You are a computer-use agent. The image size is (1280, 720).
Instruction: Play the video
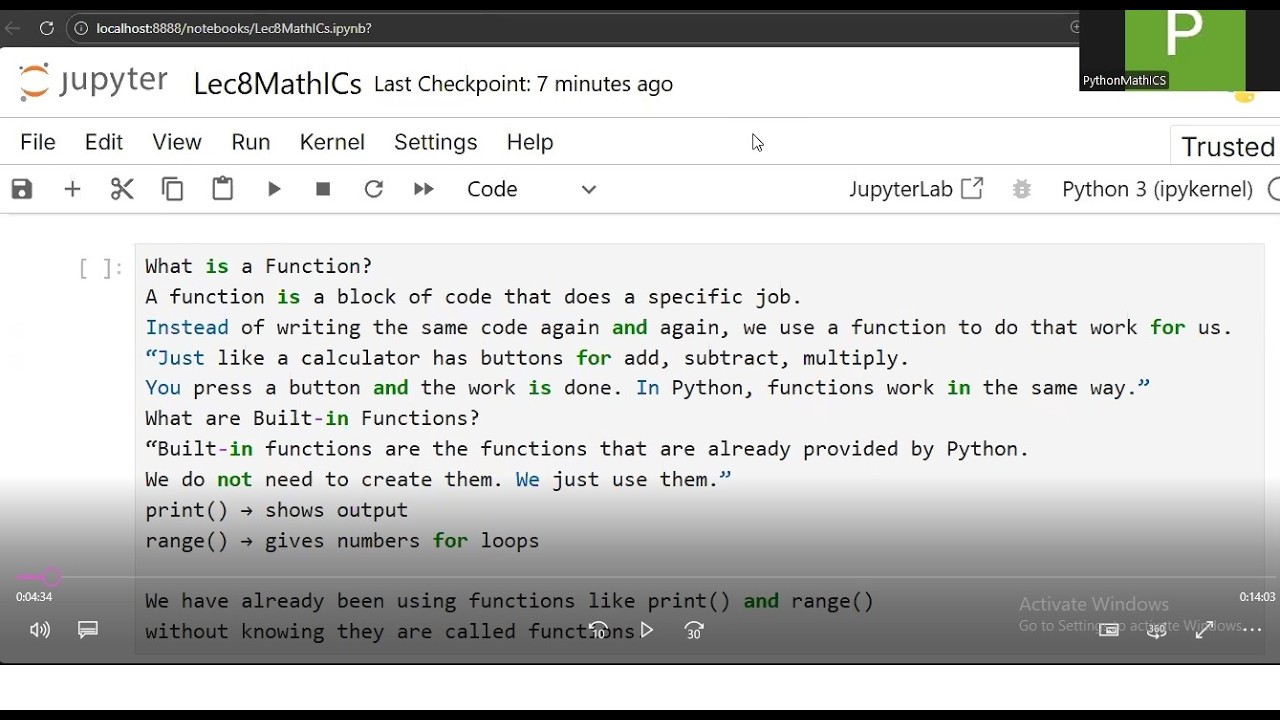646,630
